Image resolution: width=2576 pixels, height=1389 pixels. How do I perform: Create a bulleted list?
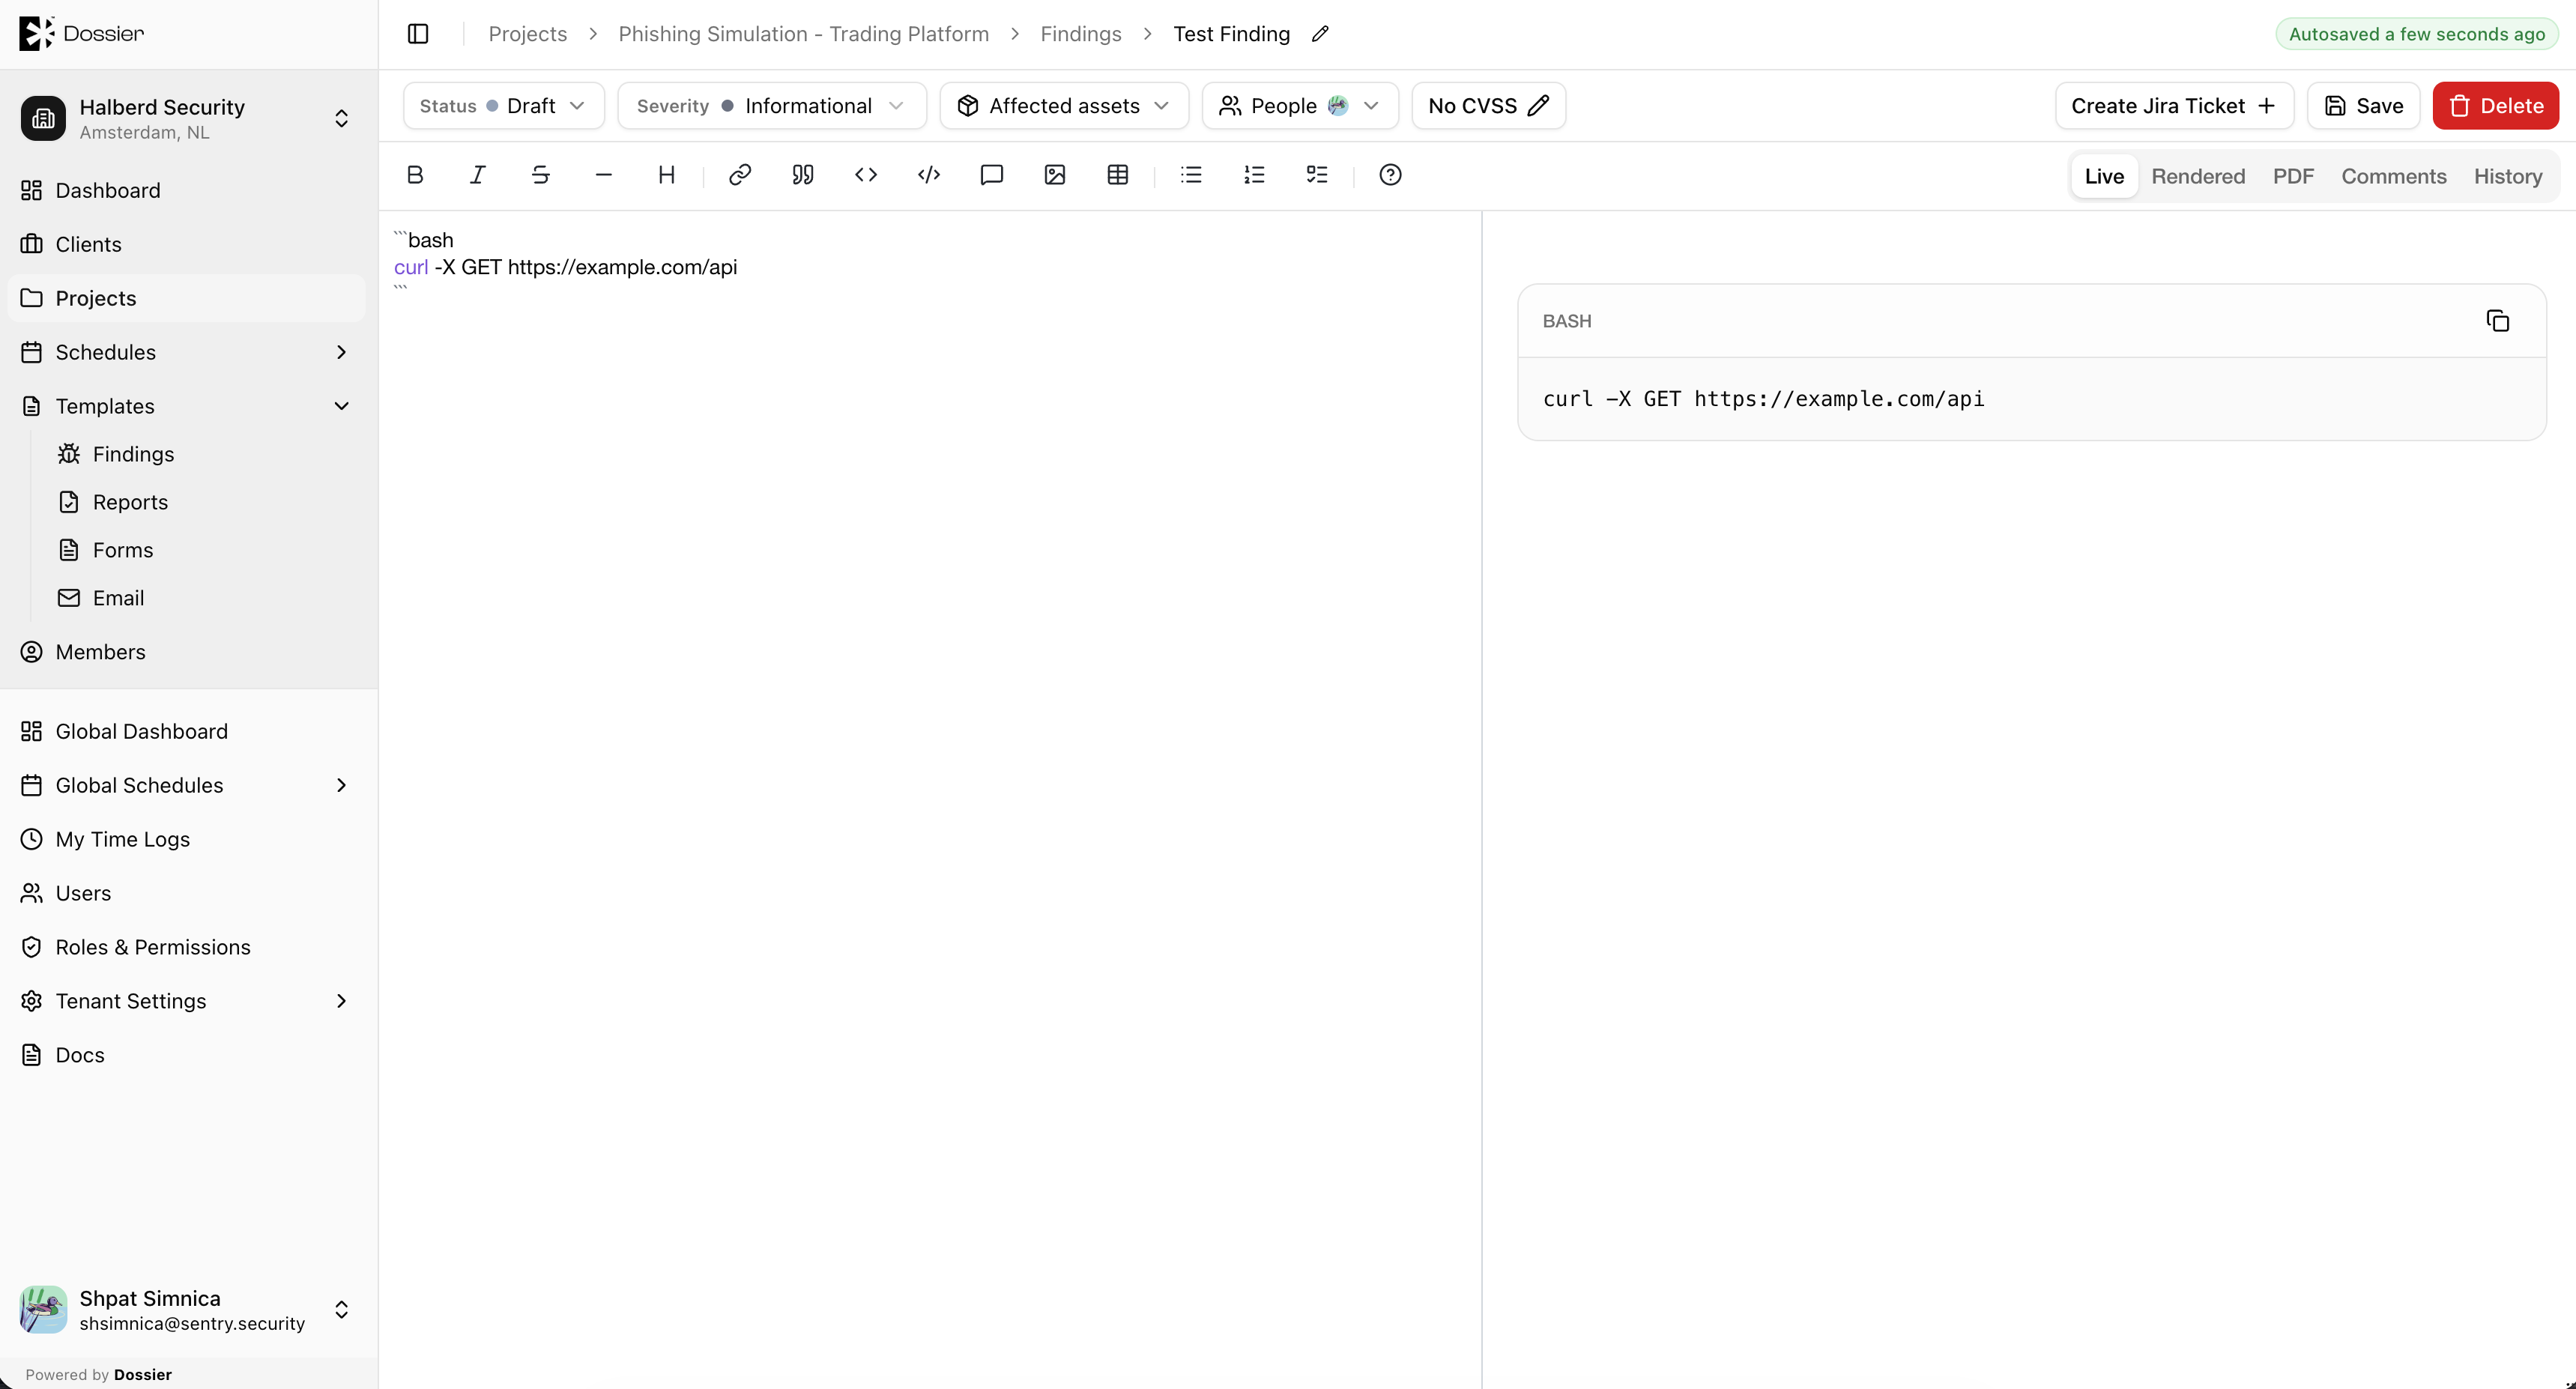(x=1191, y=175)
